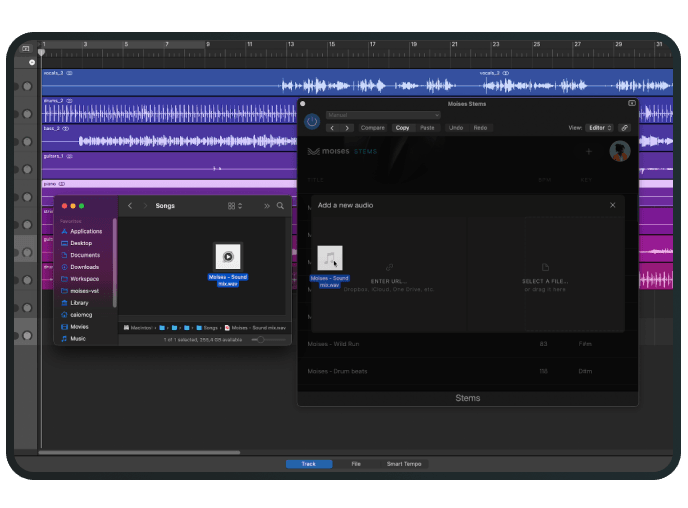
Task: Click the loop icon on bass_2 region
Action: coord(66,129)
